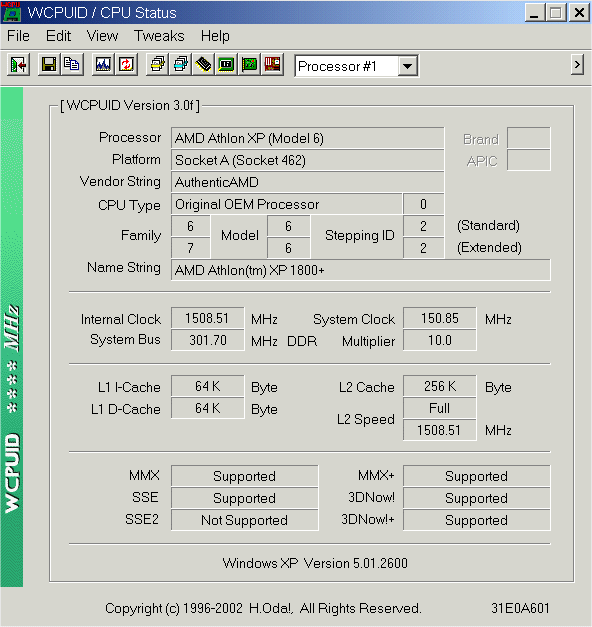Viewport: 592px width, 627px height.
Task: Click the memory chip module icon
Action: [203, 64]
